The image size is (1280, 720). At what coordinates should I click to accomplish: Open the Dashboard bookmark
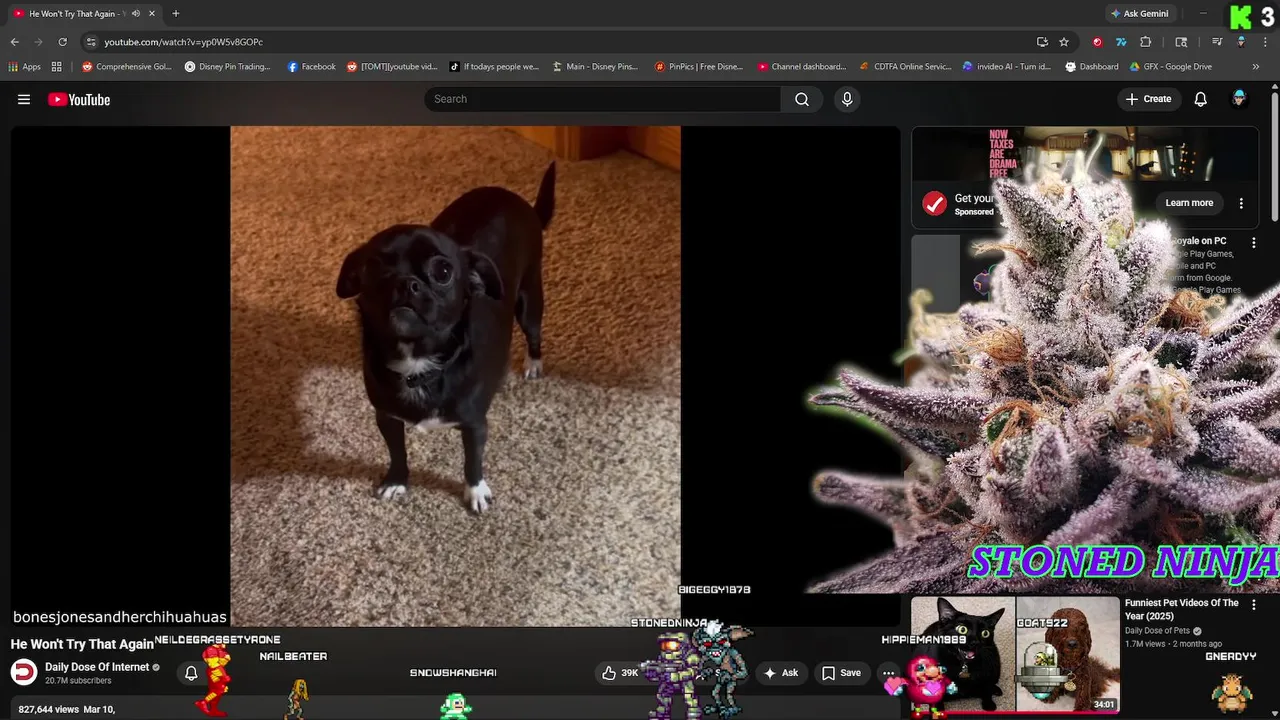point(1092,67)
